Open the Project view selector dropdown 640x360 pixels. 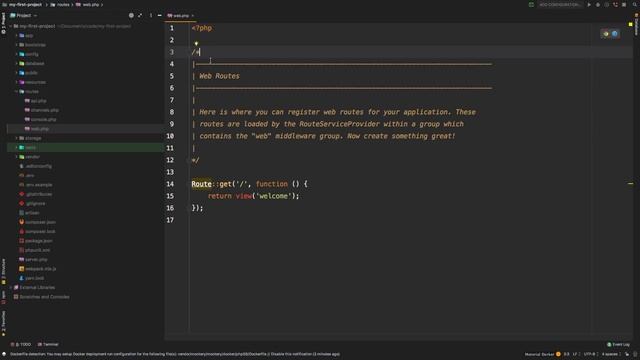point(24,16)
